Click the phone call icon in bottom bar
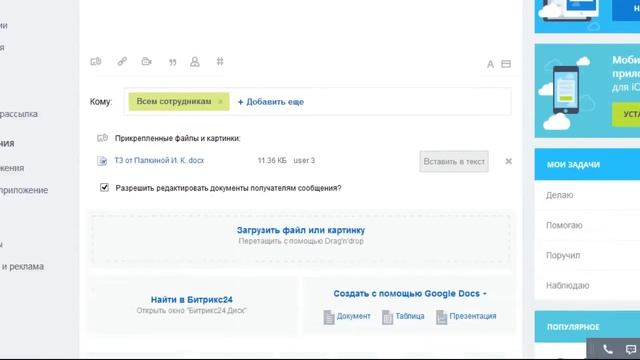The image size is (640, 360). pos(608,349)
